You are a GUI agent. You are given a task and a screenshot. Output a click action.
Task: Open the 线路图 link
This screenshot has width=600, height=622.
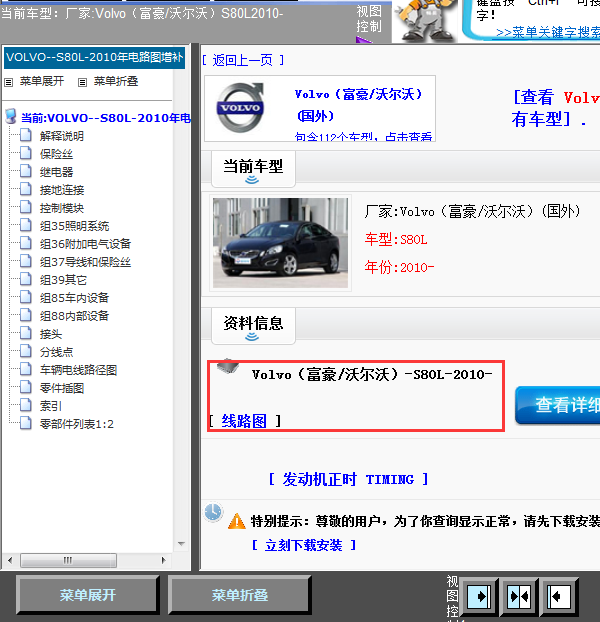(x=244, y=421)
